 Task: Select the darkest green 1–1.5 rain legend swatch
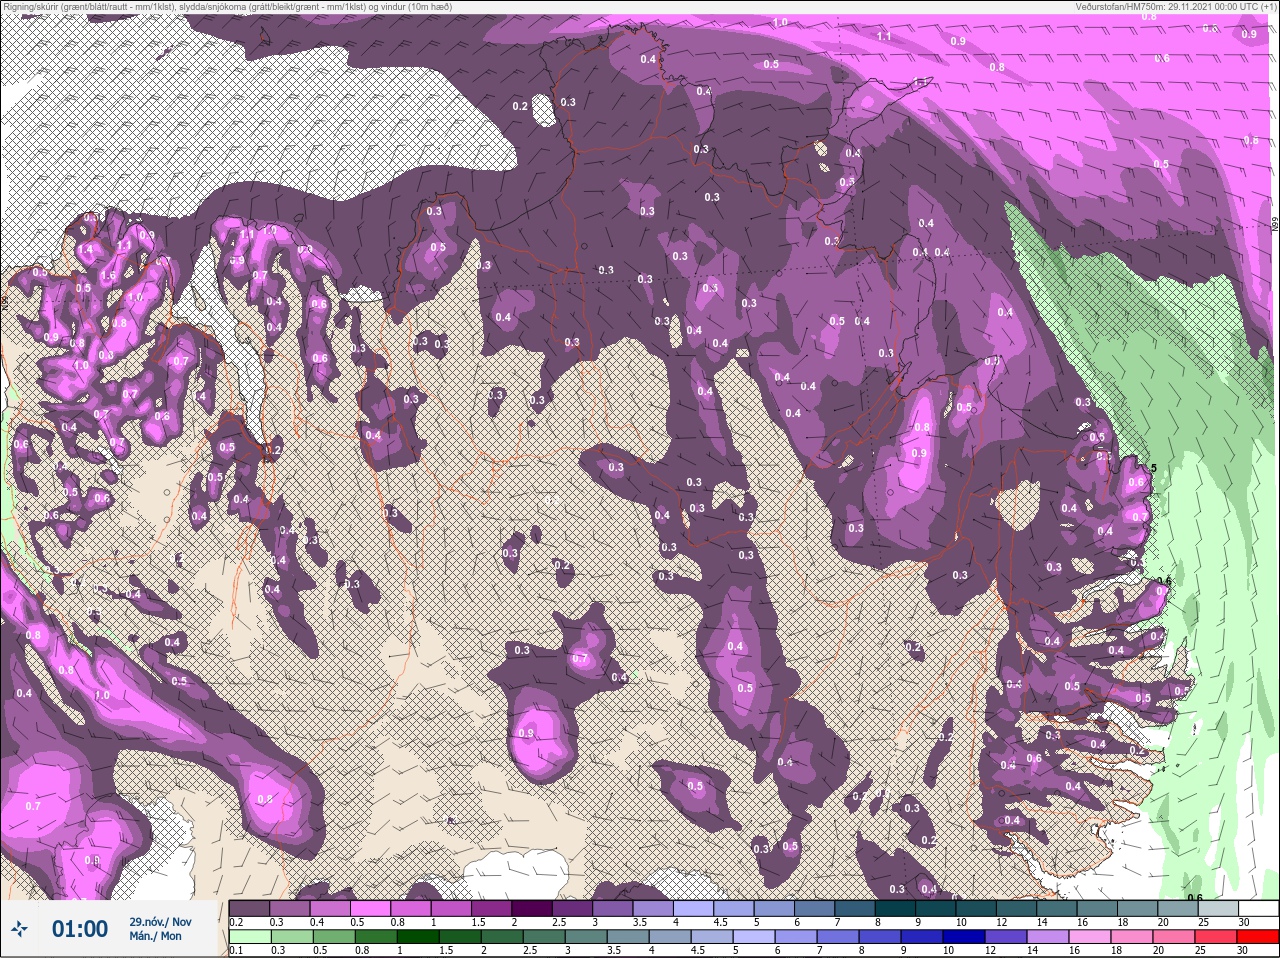point(419,936)
